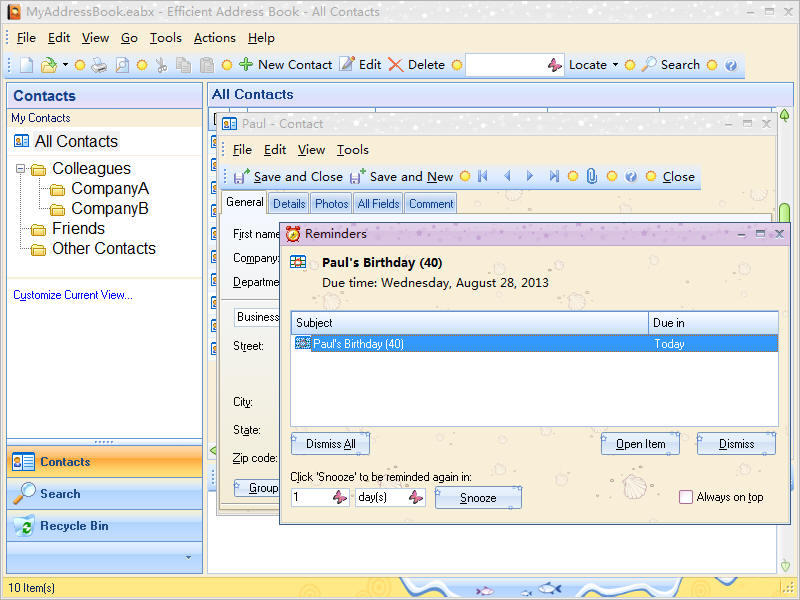This screenshot has width=800, height=600.
Task: Click the calendar icon beside Paul's Birthday heading
Action: coord(298,262)
